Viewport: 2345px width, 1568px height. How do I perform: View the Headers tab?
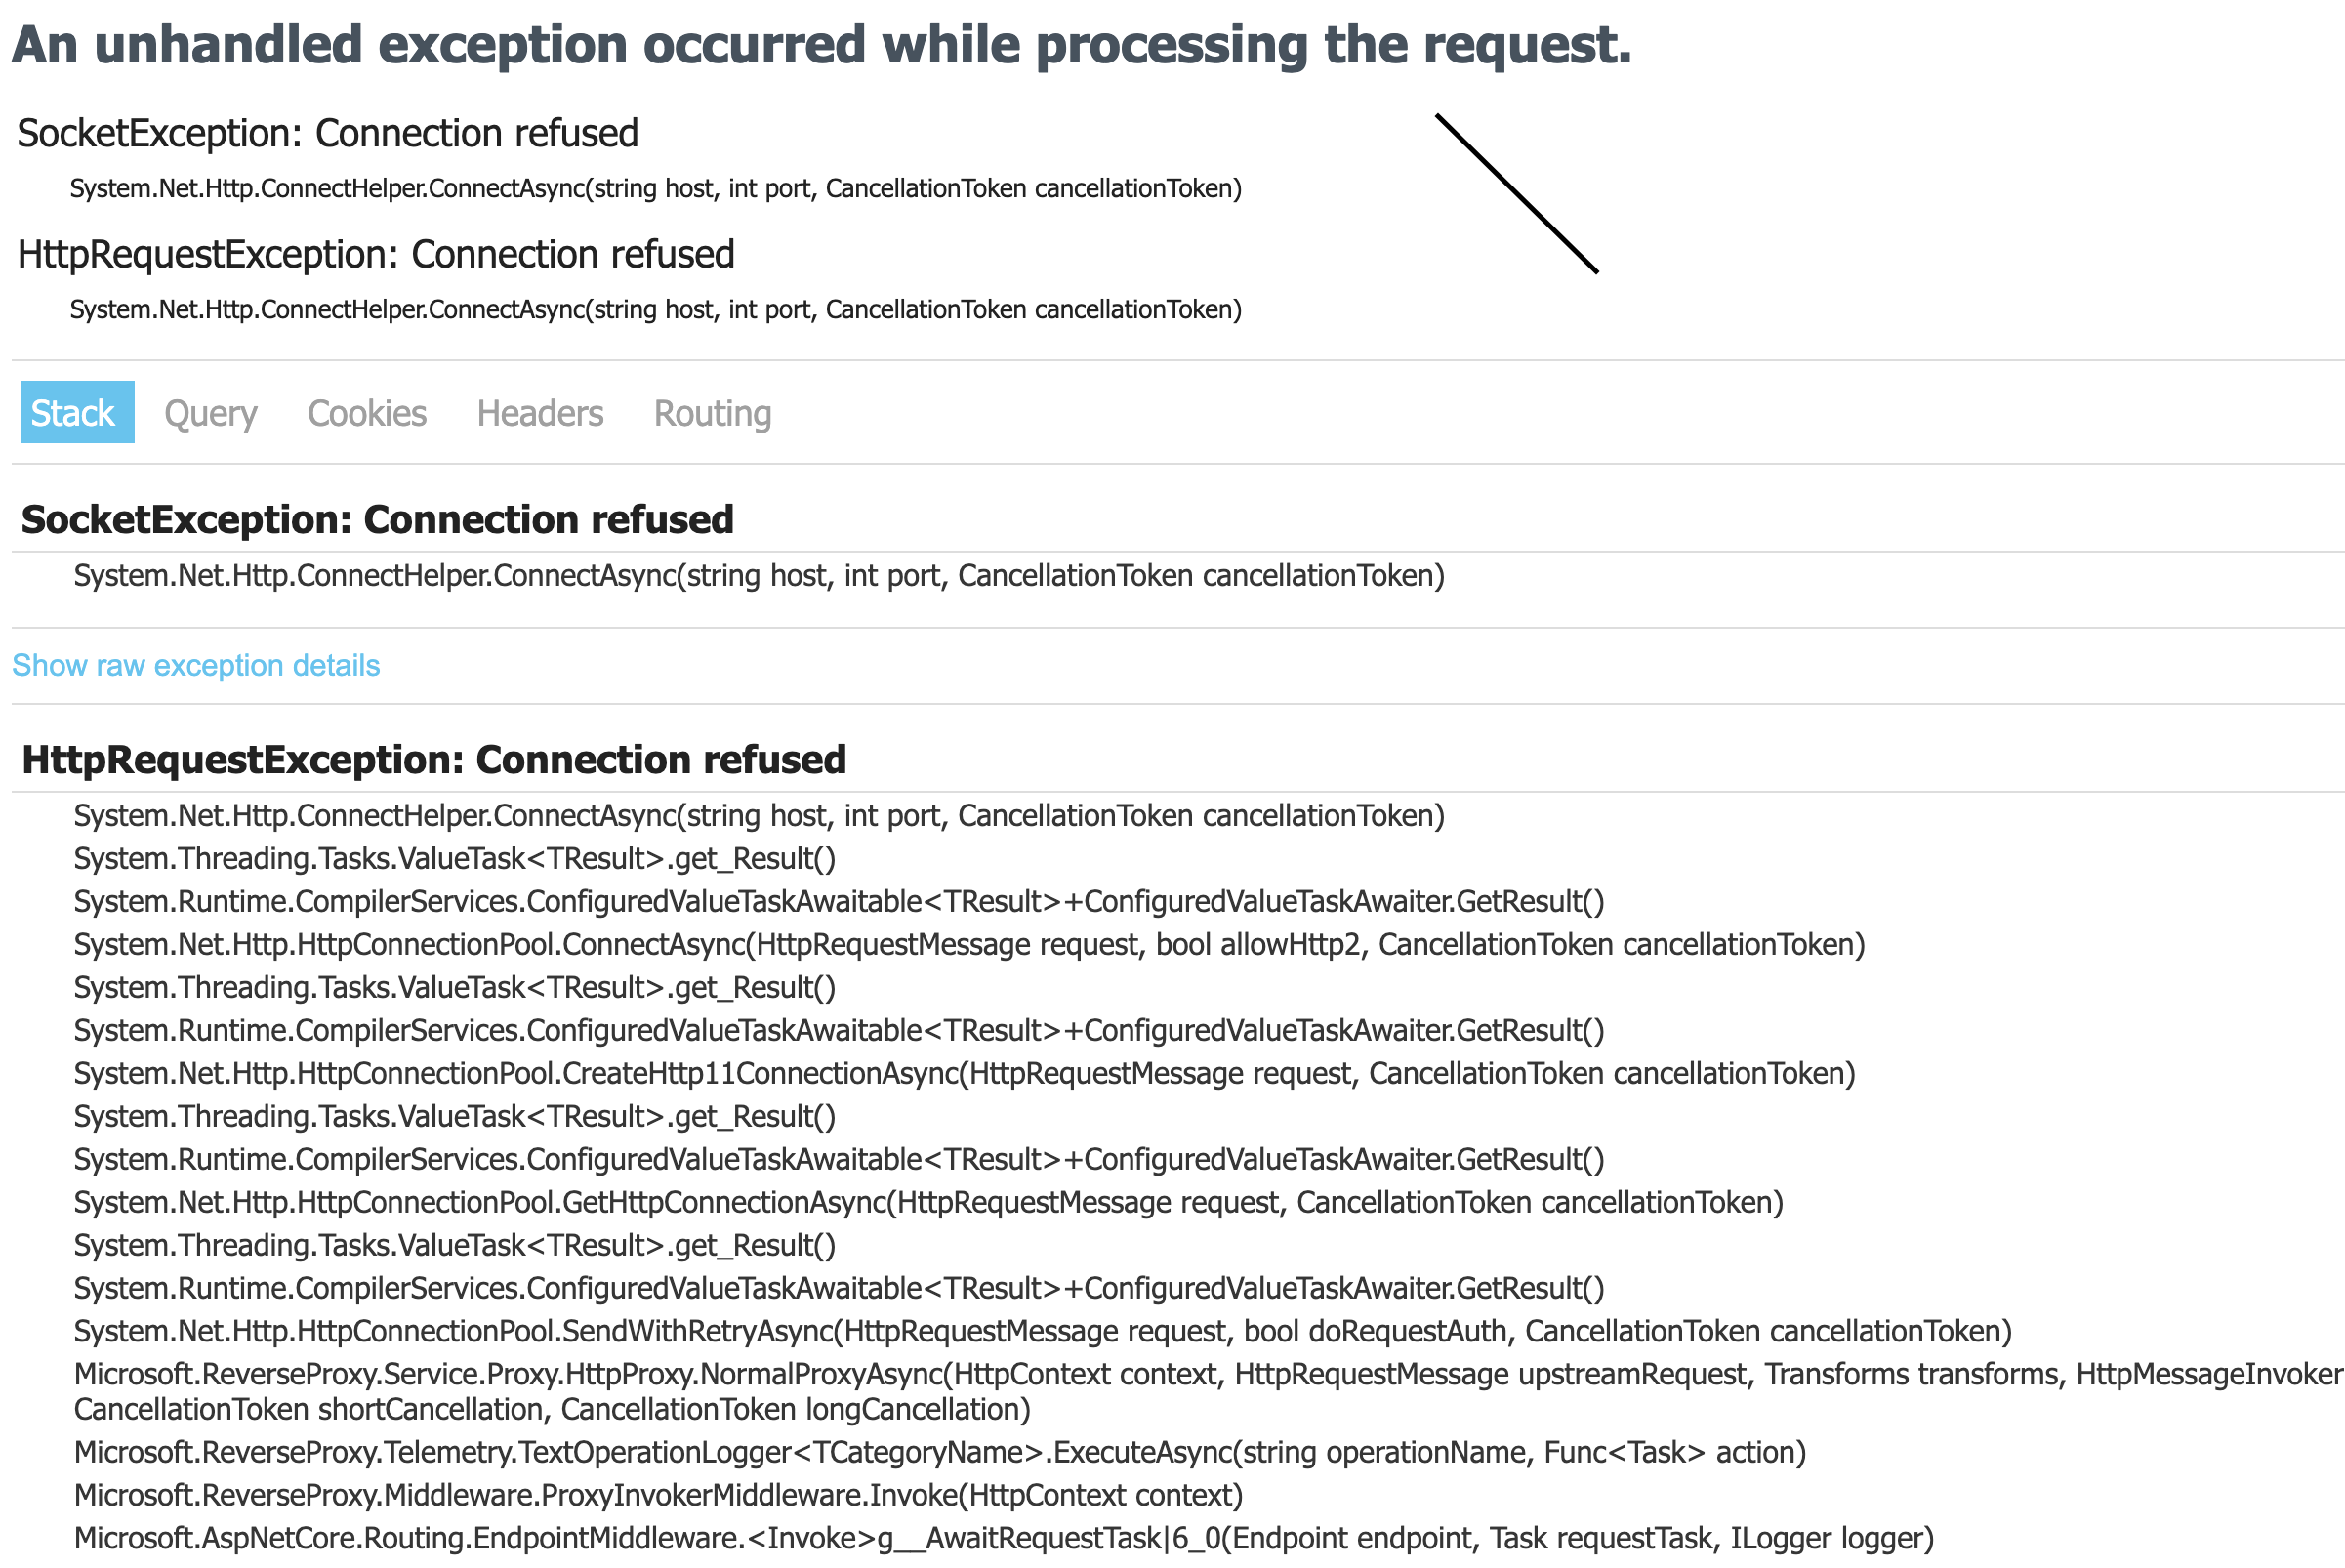540,413
